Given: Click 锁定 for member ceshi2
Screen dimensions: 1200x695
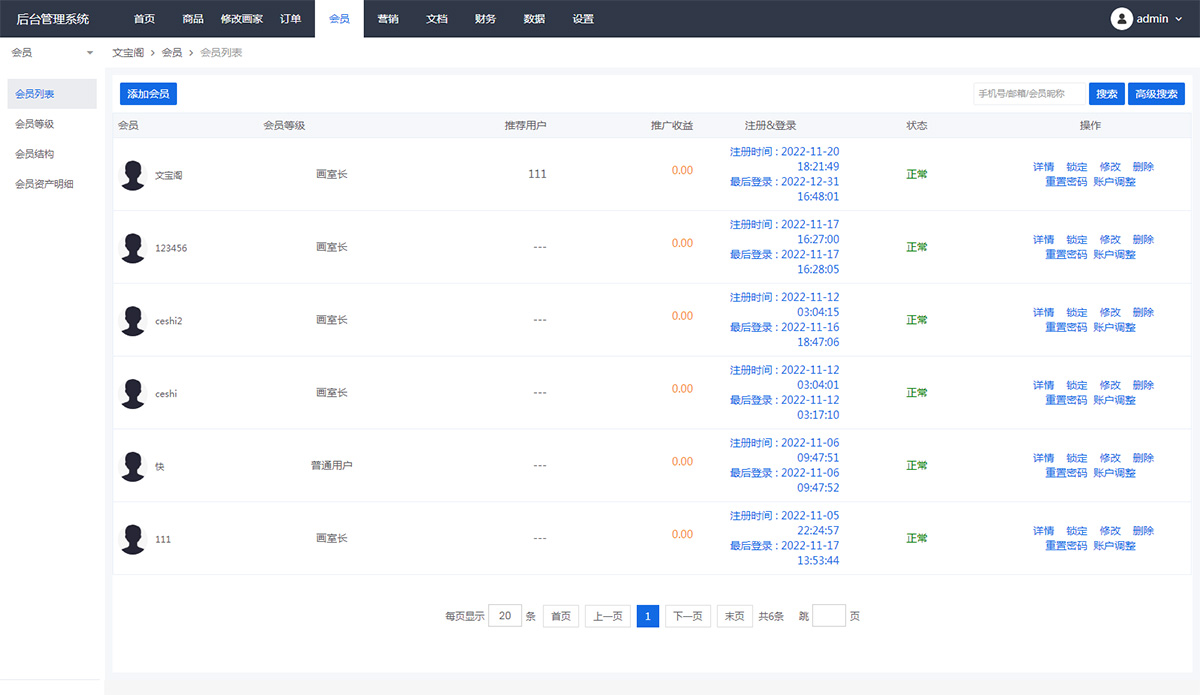Looking at the screenshot, I should click(x=1076, y=313).
